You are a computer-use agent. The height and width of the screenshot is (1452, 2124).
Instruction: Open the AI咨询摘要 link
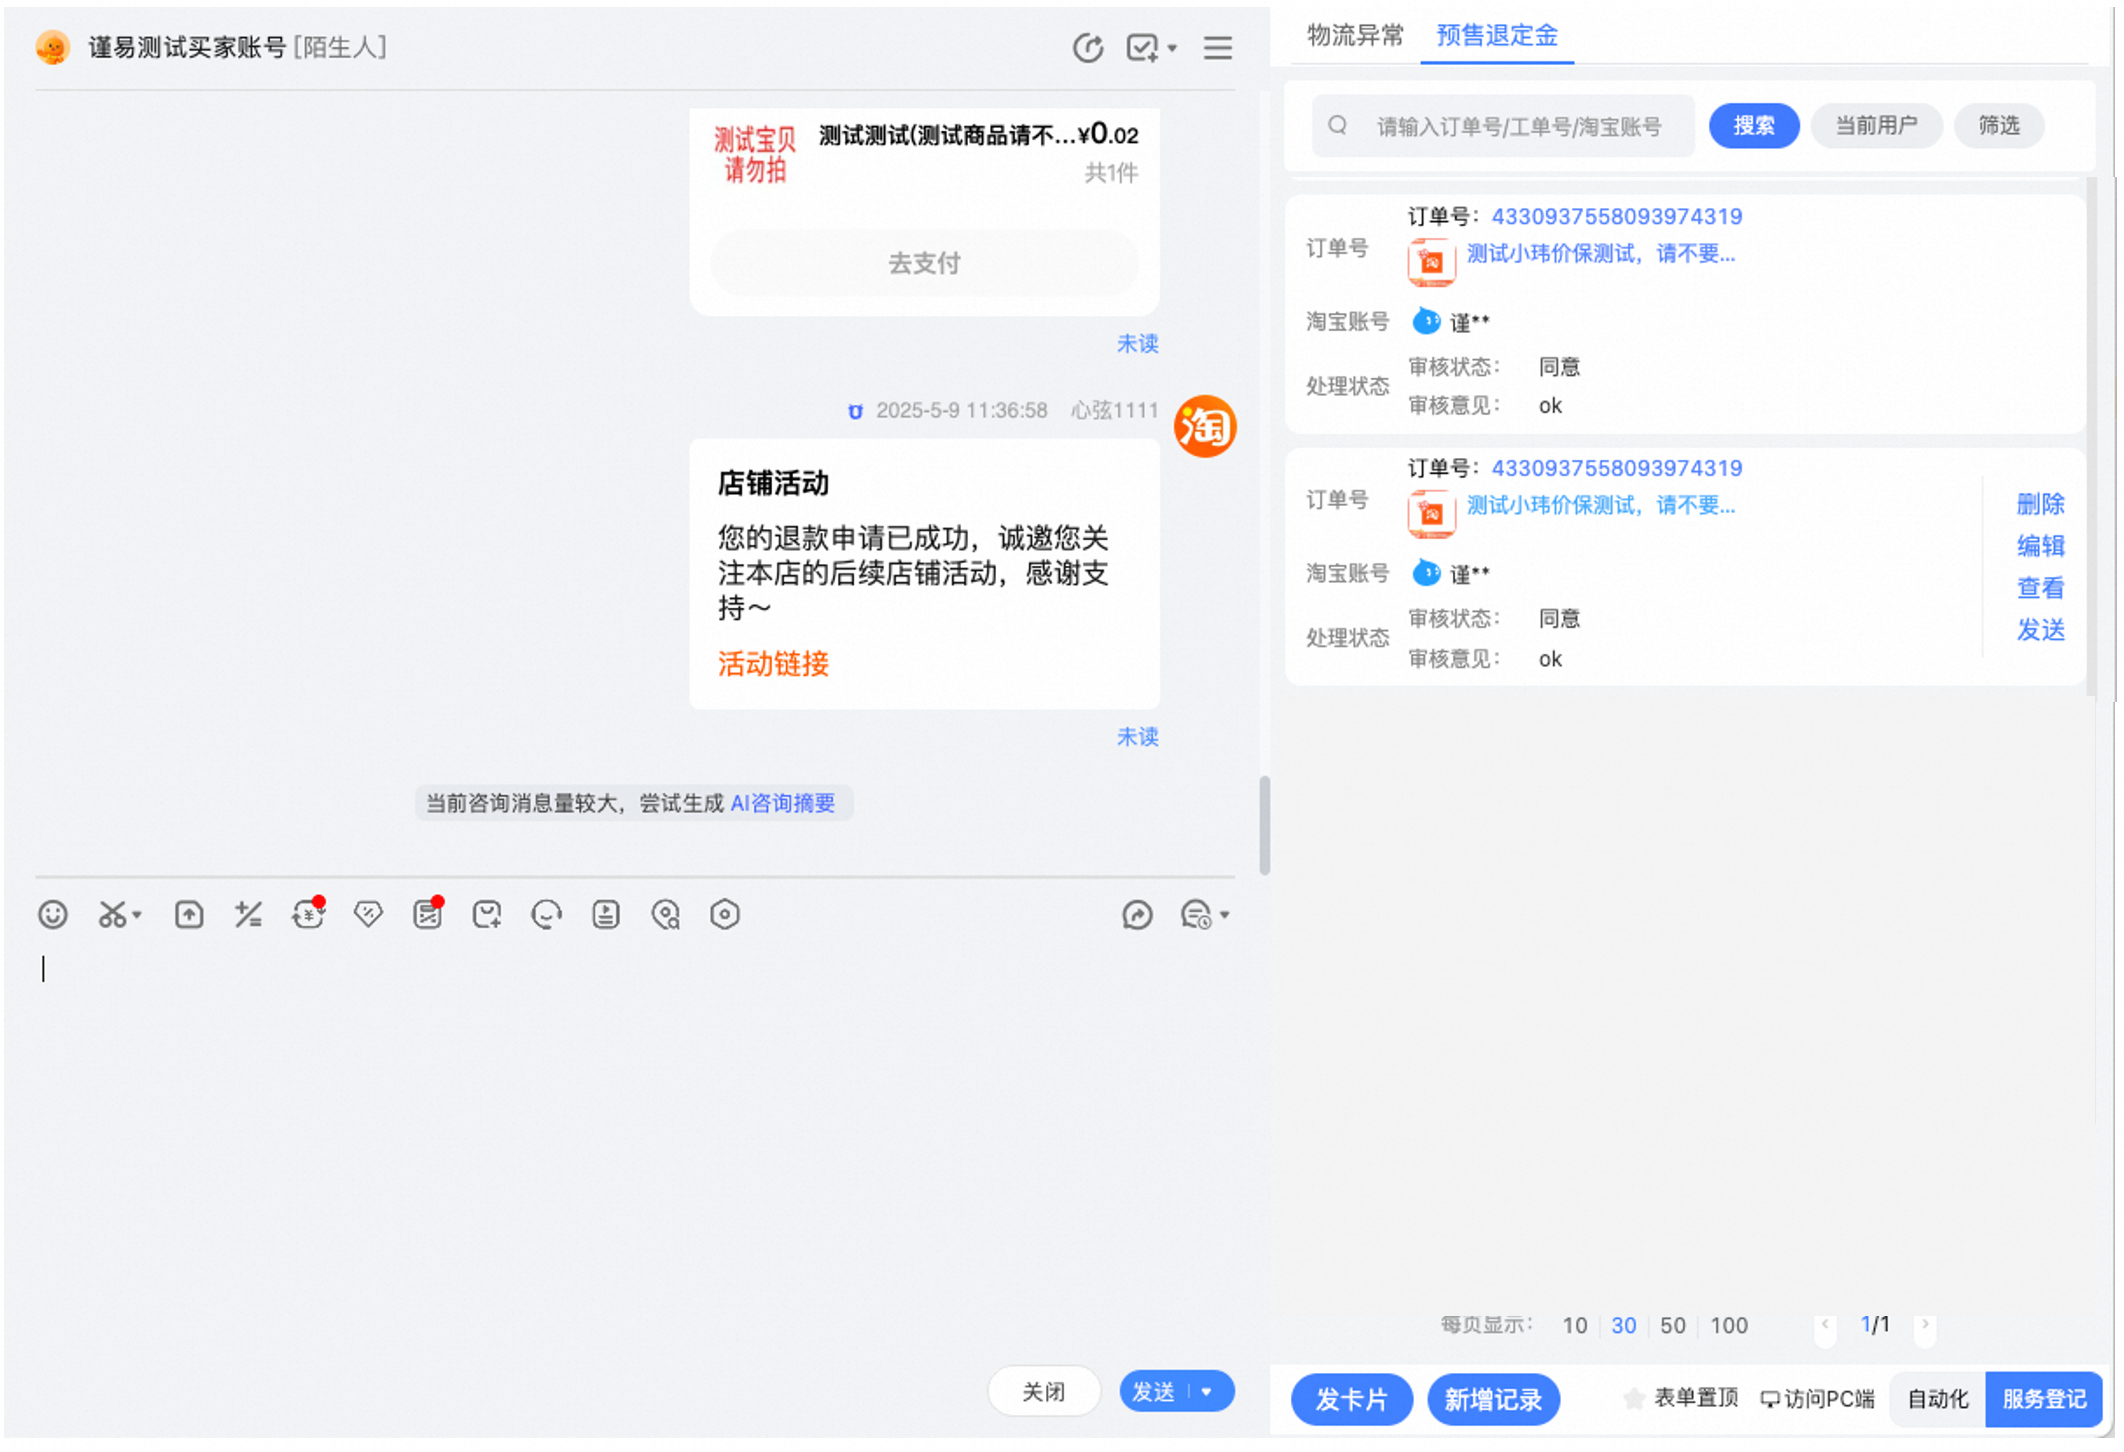[782, 804]
